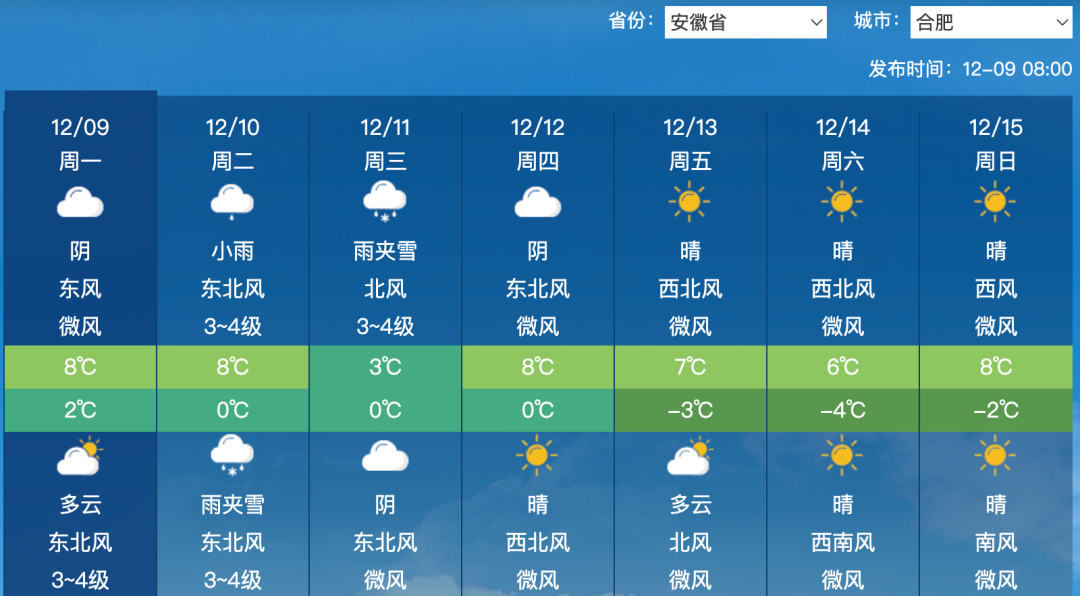The height and width of the screenshot is (596, 1080).
Task: Click the overcast cloud icon for 12/09
Action: [80, 201]
